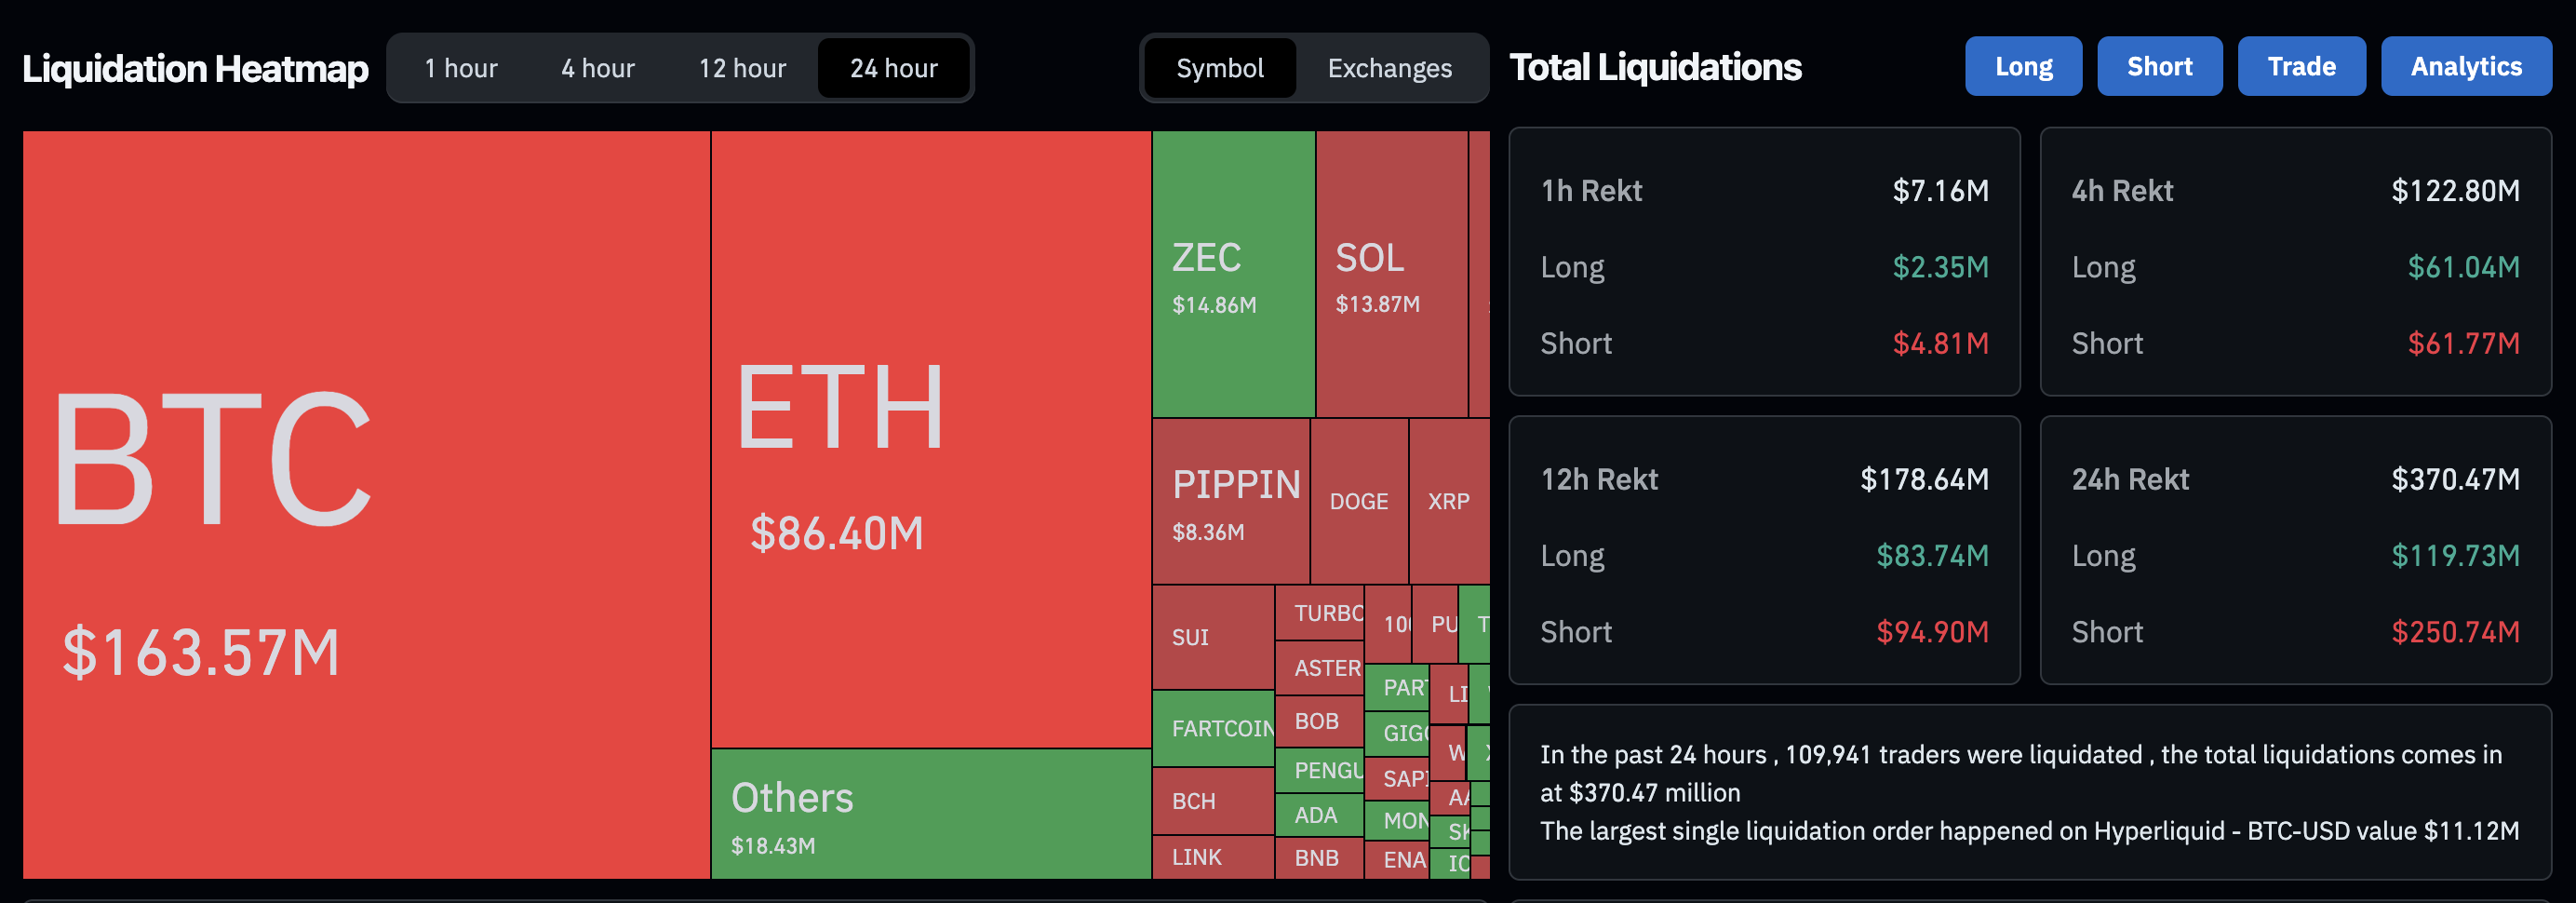2576x903 pixels.
Task: Click the Short liquidations button
Action: (2159, 66)
